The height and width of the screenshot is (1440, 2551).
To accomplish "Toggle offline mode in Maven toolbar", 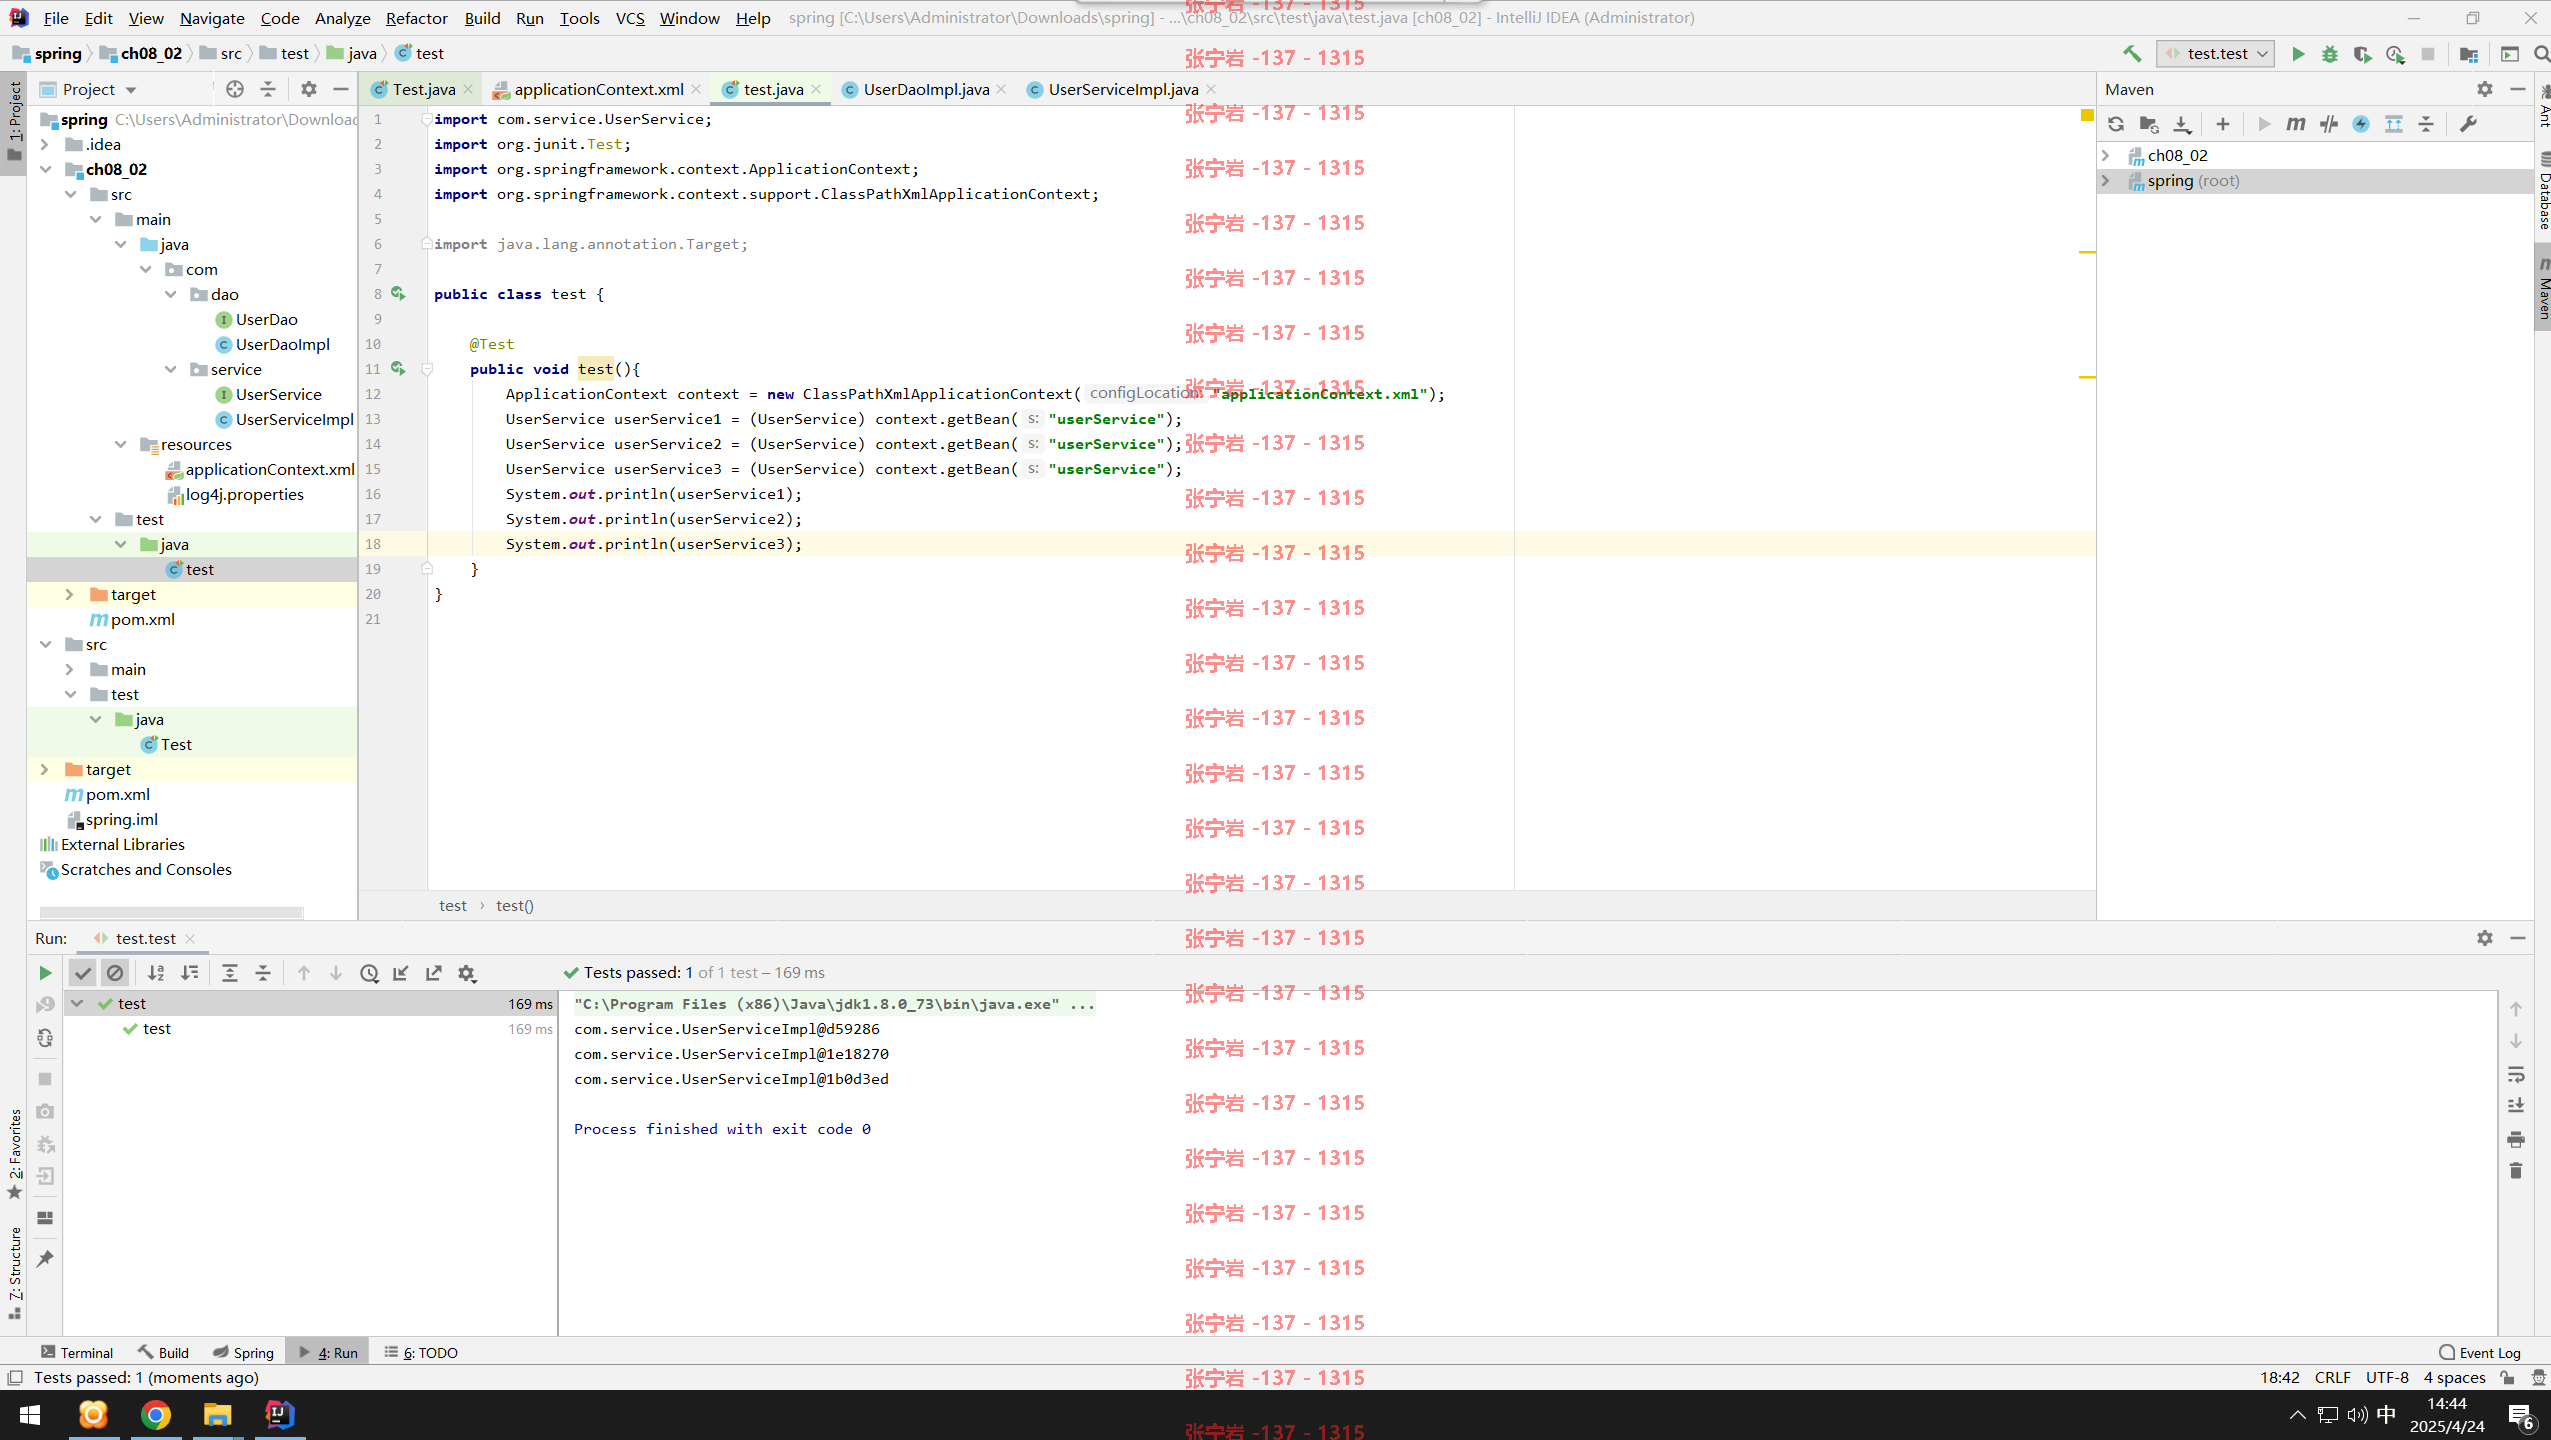I will (2329, 124).
